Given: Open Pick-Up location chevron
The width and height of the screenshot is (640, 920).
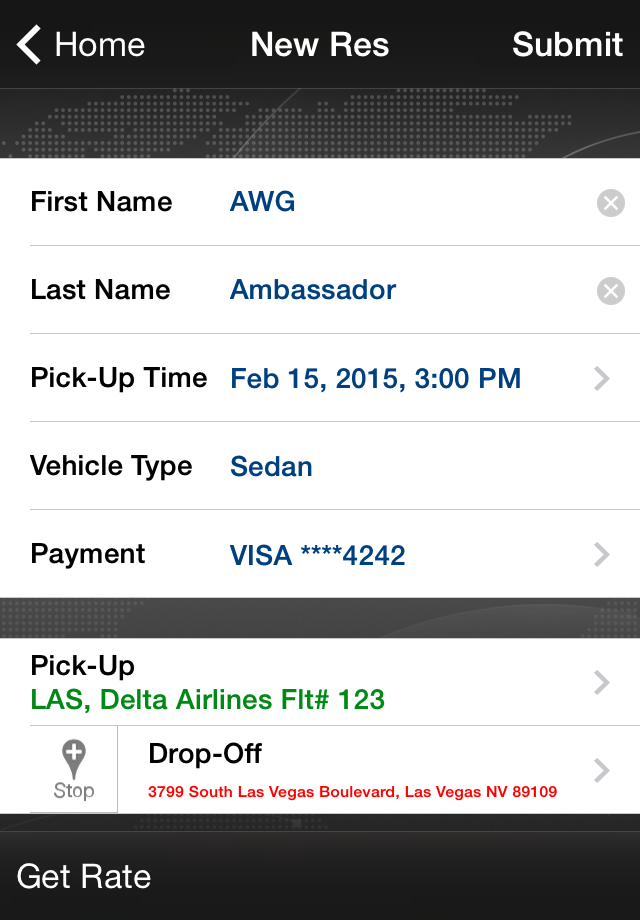Looking at the screenshot, I should pos(602,682).
